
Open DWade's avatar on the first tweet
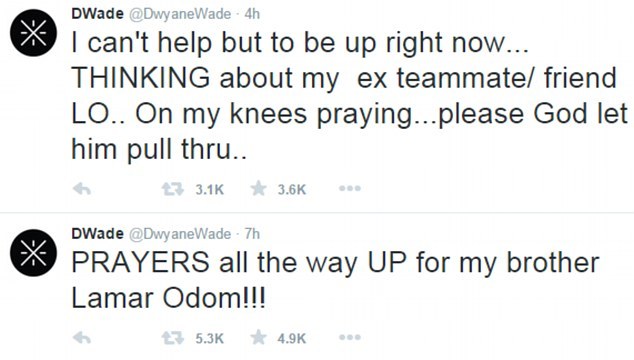(x=34, y=32)
